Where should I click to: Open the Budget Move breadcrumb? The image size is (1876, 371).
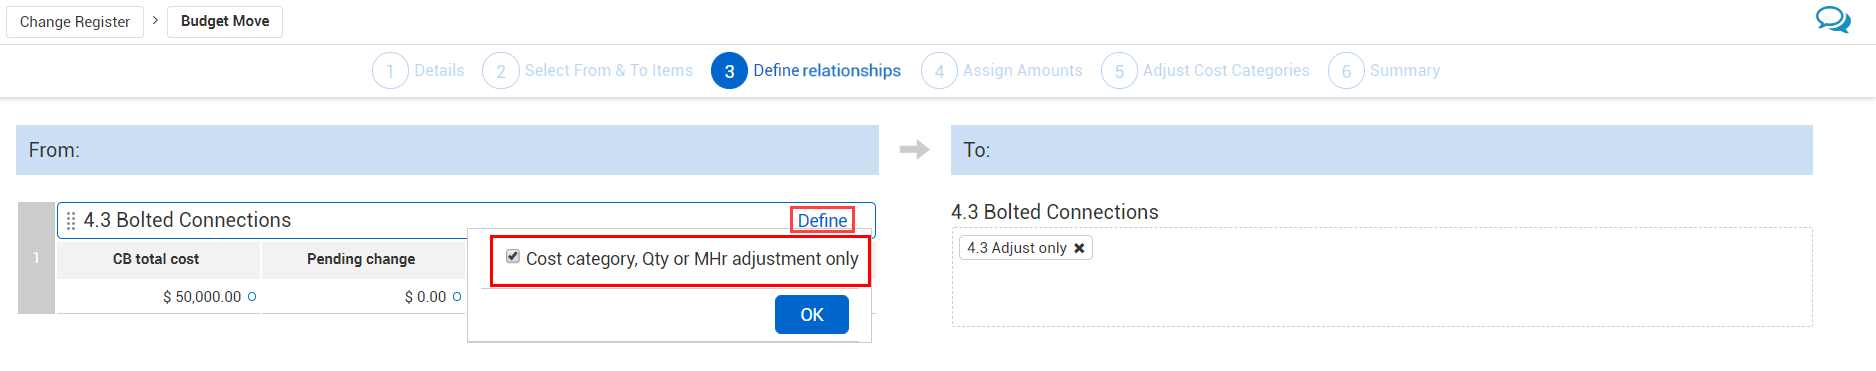pyautogui.click(x=225, y=21)
